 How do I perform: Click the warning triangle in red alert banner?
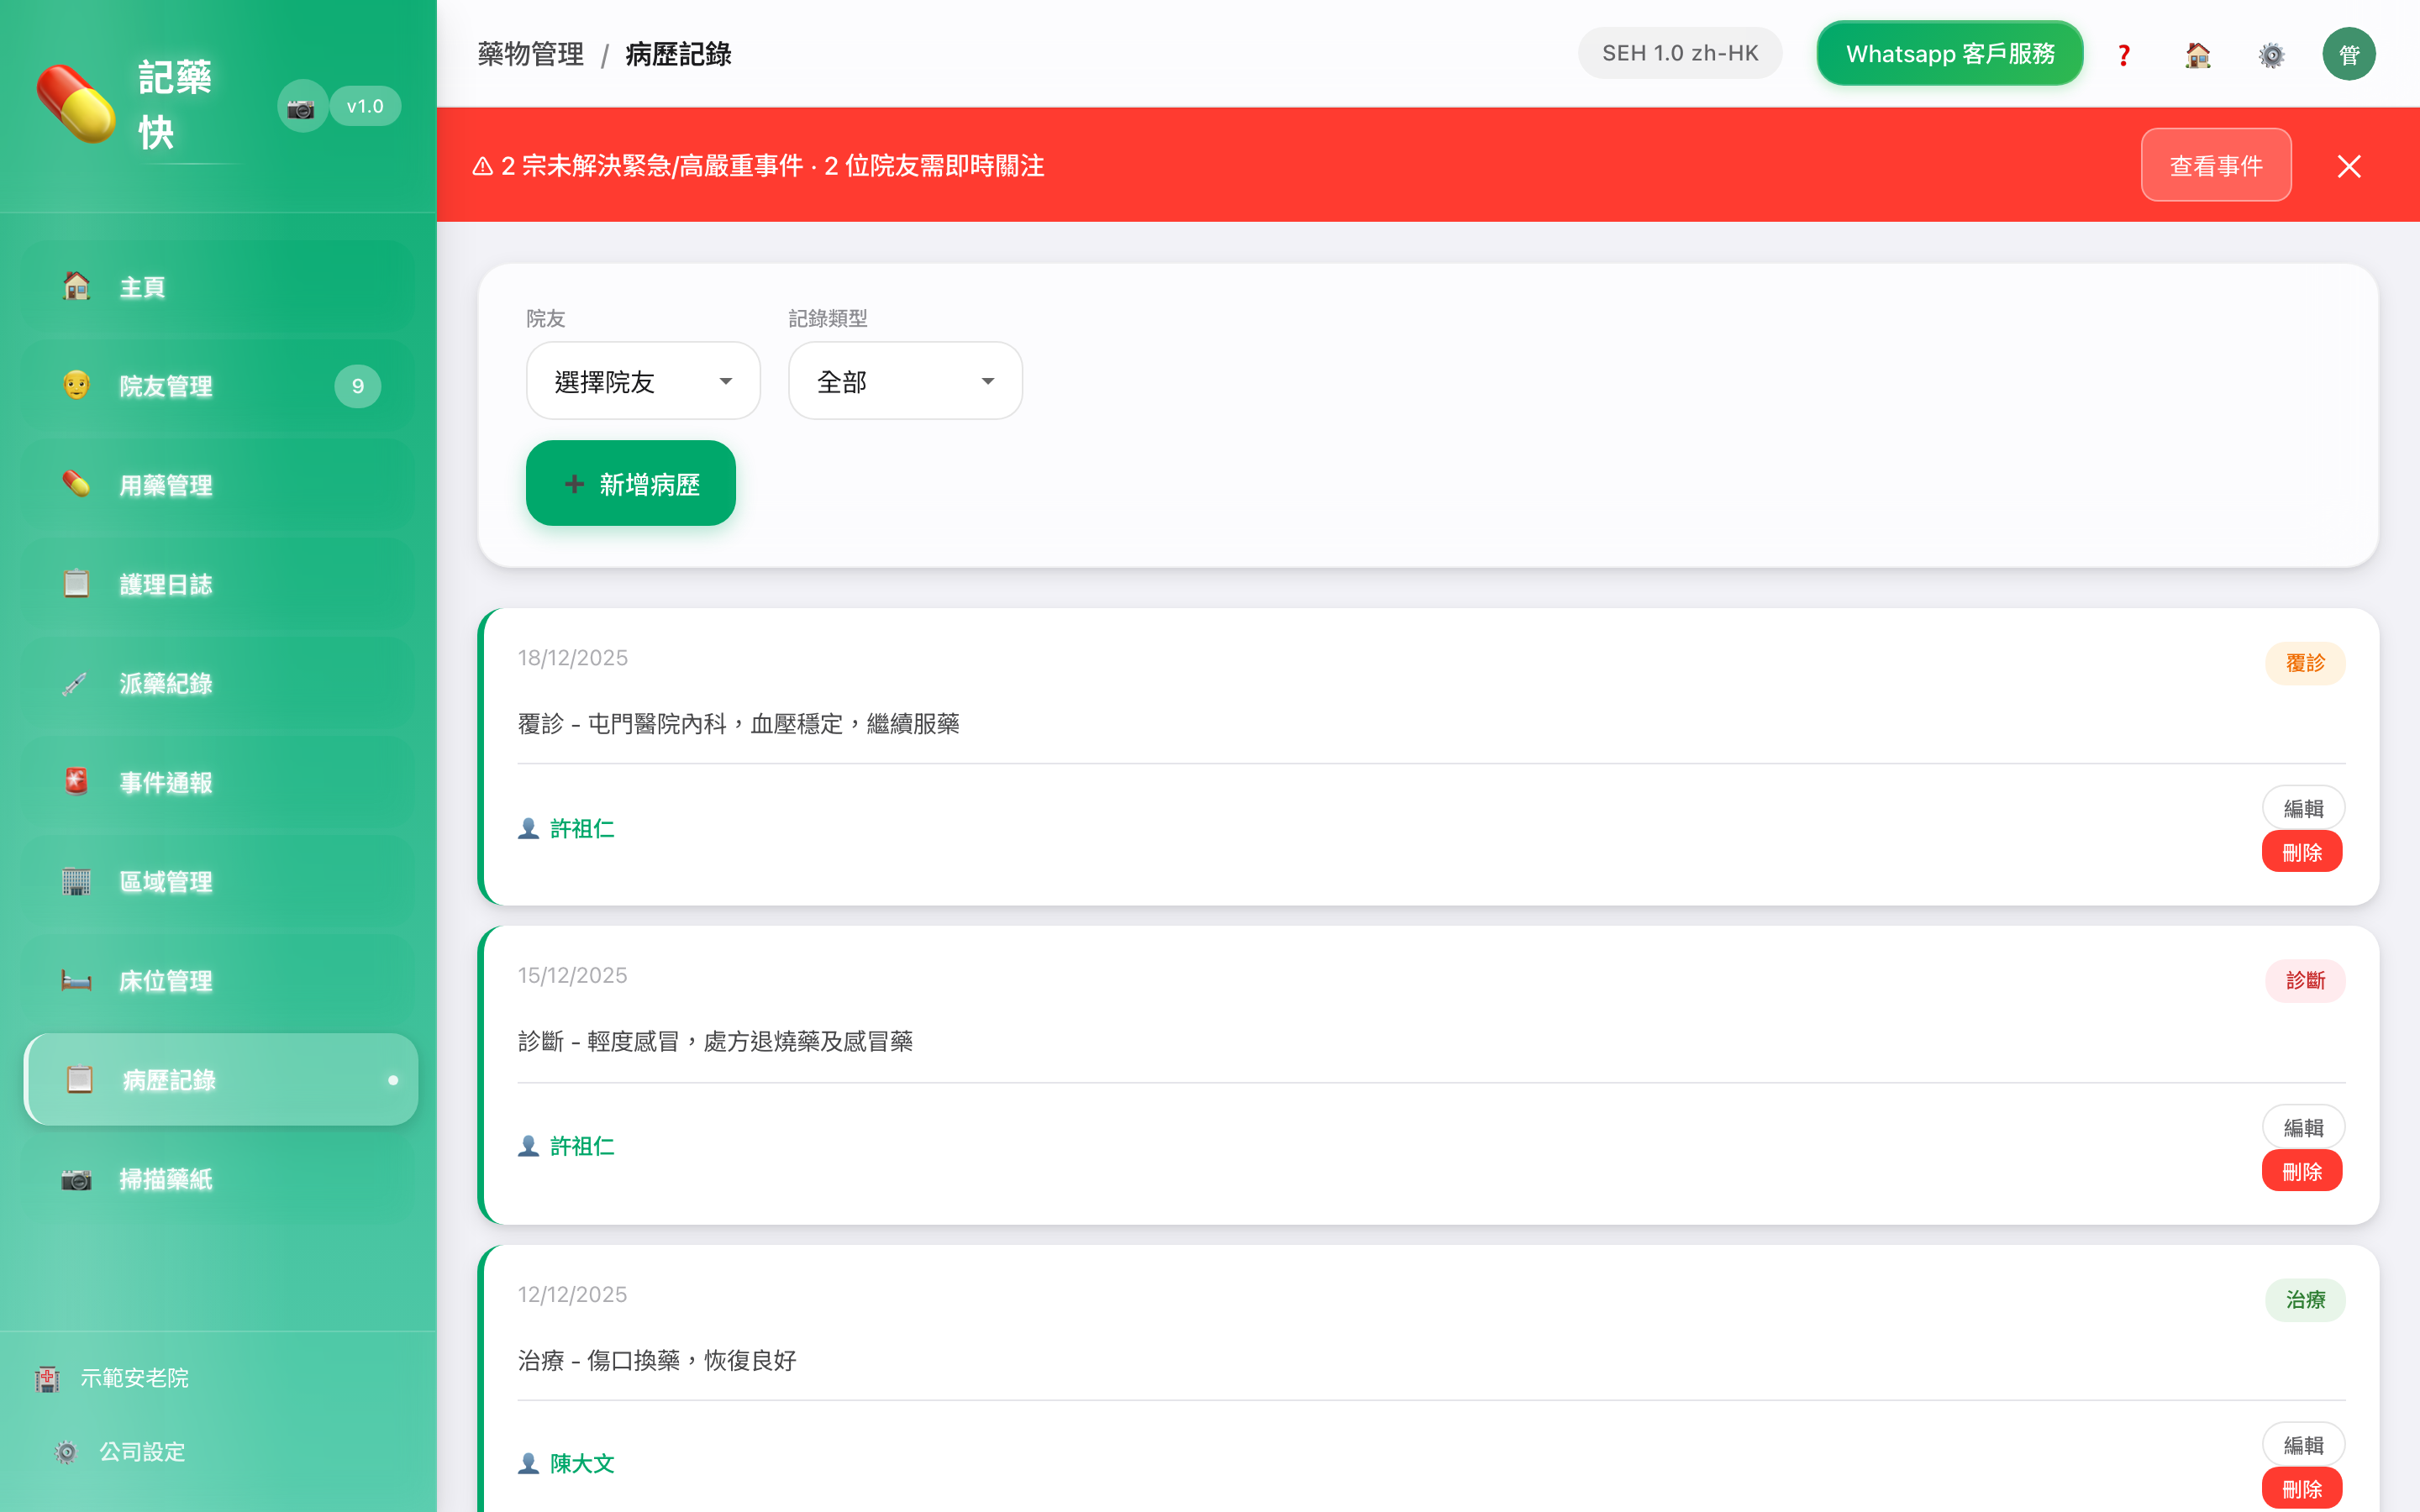(483, 166)
